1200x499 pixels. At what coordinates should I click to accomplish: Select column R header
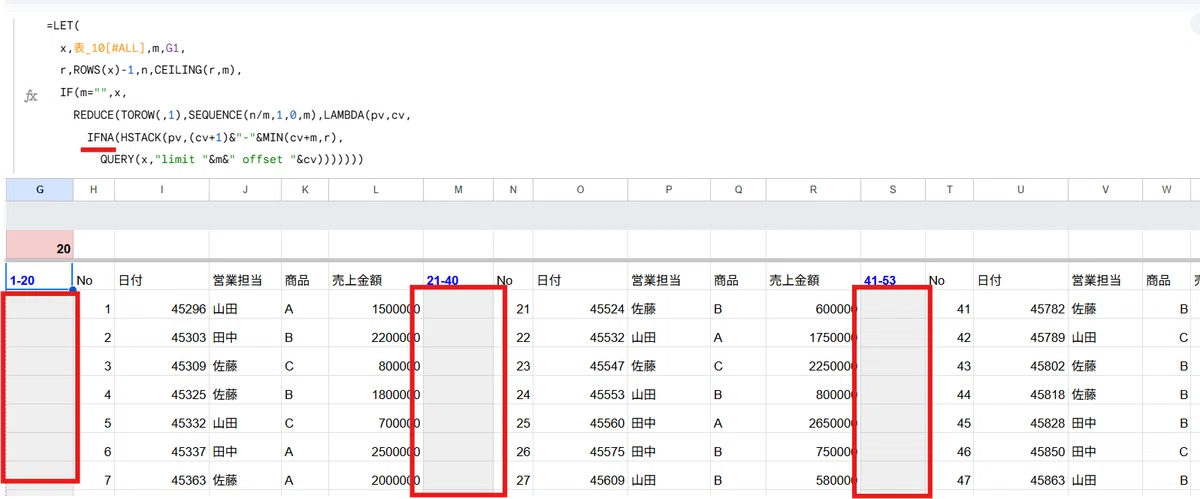[813, 189]
